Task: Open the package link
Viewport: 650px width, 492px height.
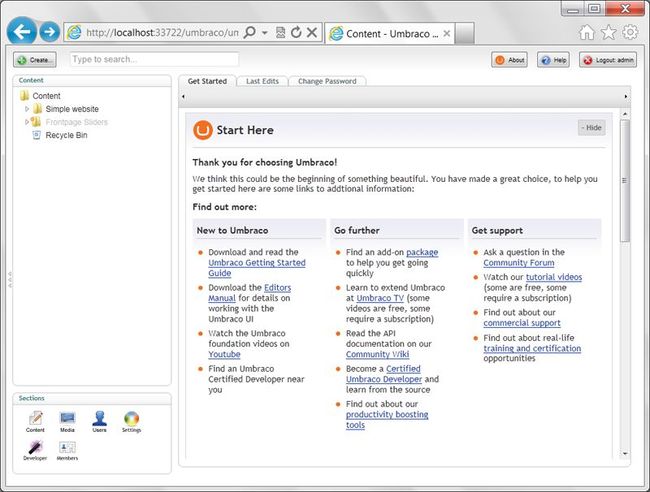Action: coord(422,252)
